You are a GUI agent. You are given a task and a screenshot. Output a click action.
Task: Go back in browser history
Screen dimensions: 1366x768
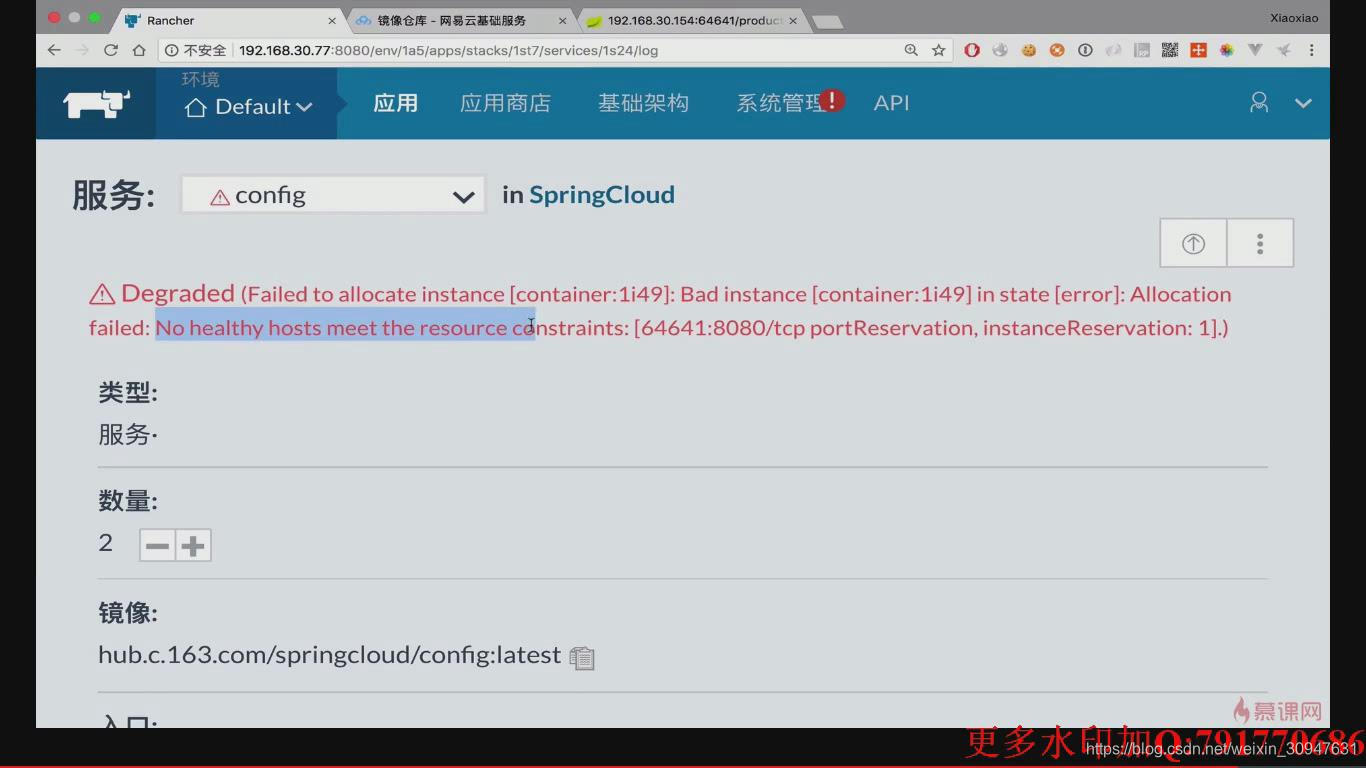point(54,50)
